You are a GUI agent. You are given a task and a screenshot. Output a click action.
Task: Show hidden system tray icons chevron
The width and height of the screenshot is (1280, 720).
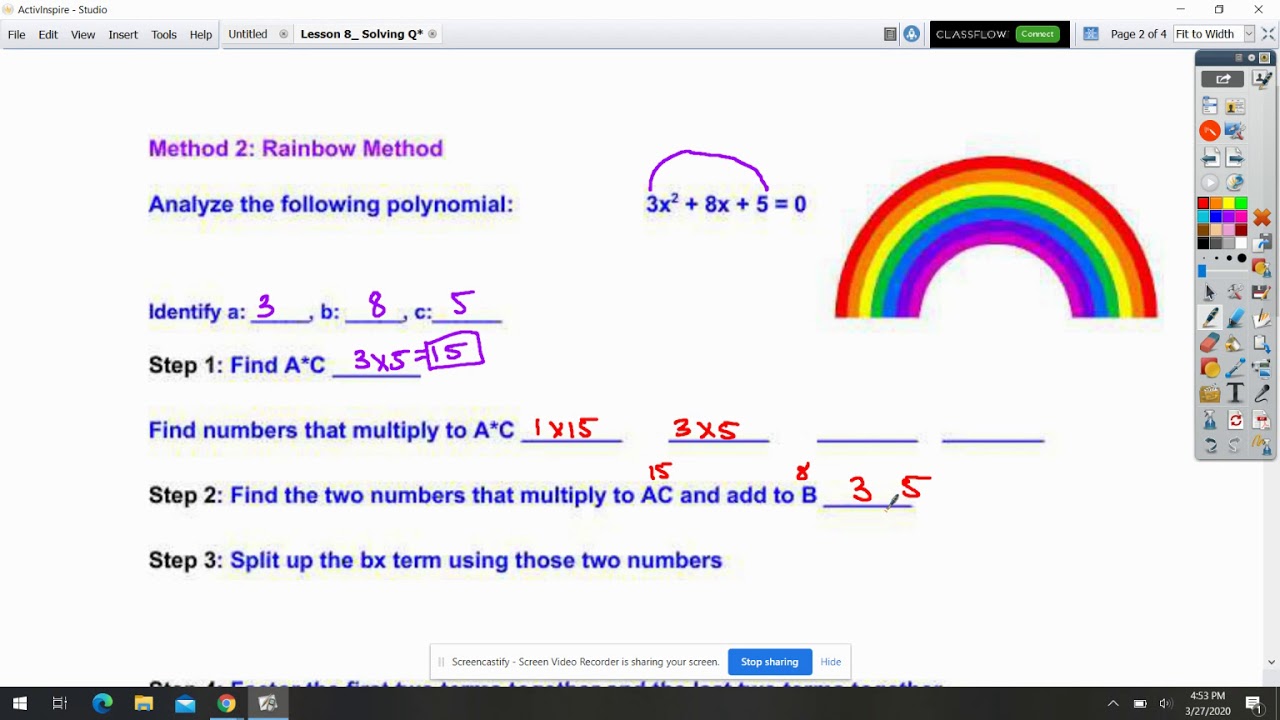1113,704
